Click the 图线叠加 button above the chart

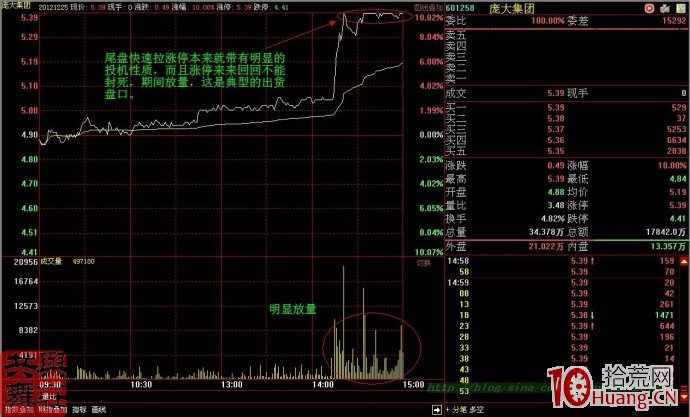[x=429, y=7]
